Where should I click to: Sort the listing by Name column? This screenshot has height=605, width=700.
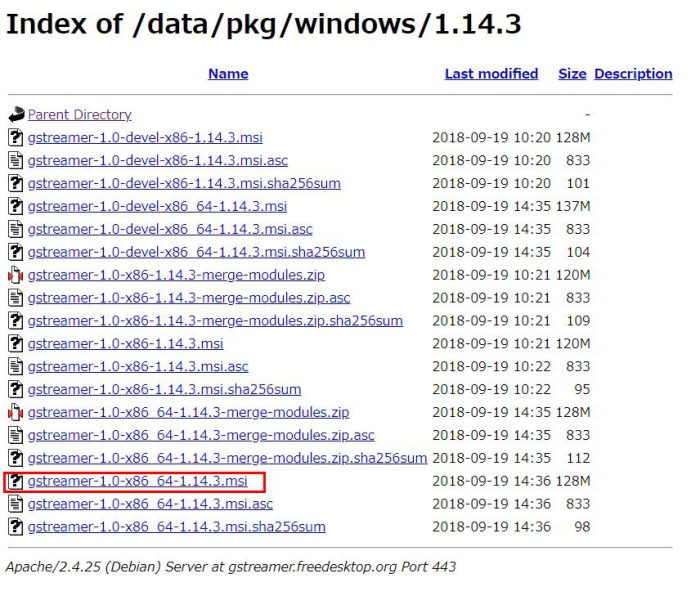(228, 74)
